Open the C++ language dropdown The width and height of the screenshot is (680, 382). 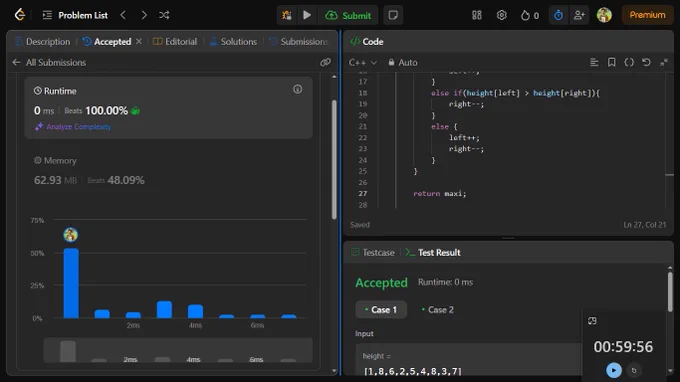363,63
